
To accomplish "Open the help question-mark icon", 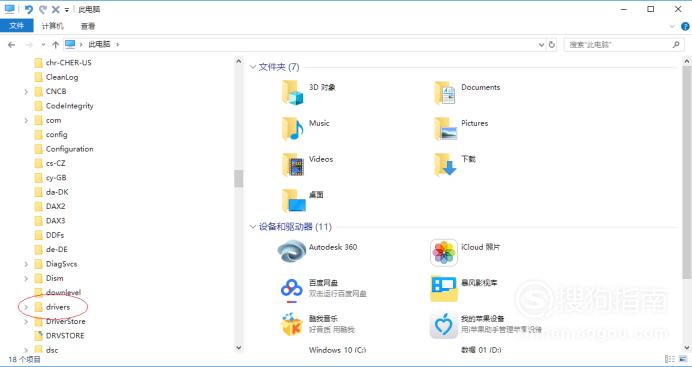I will click(685, 26).
